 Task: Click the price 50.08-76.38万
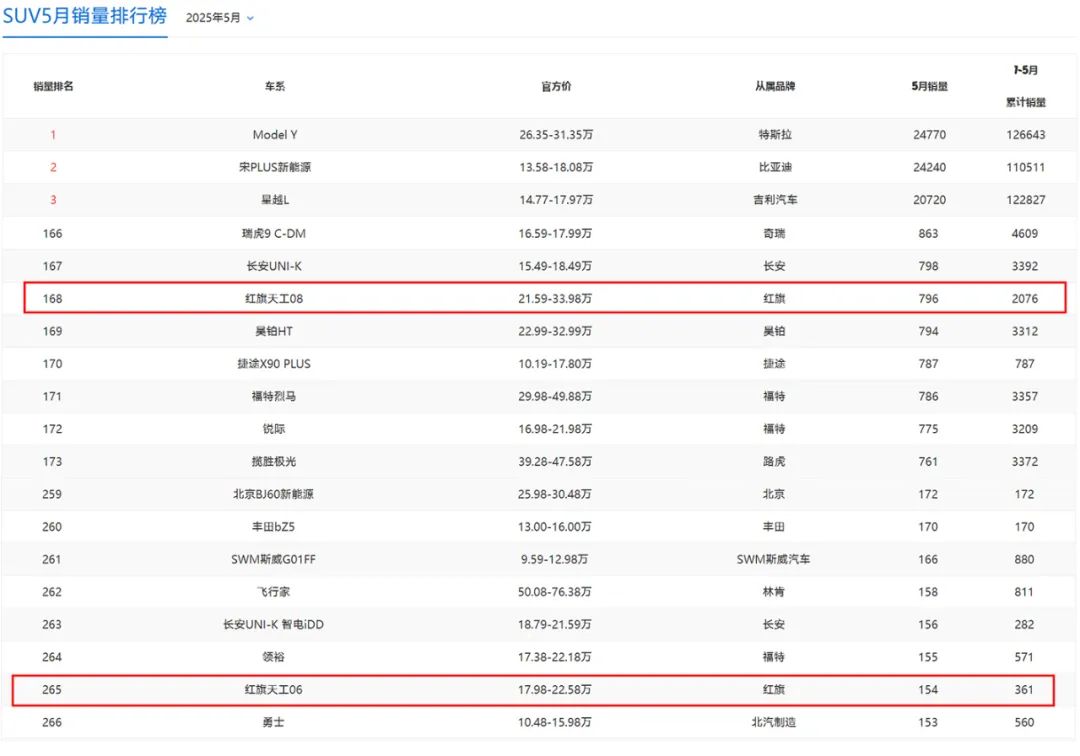[554, 591]
